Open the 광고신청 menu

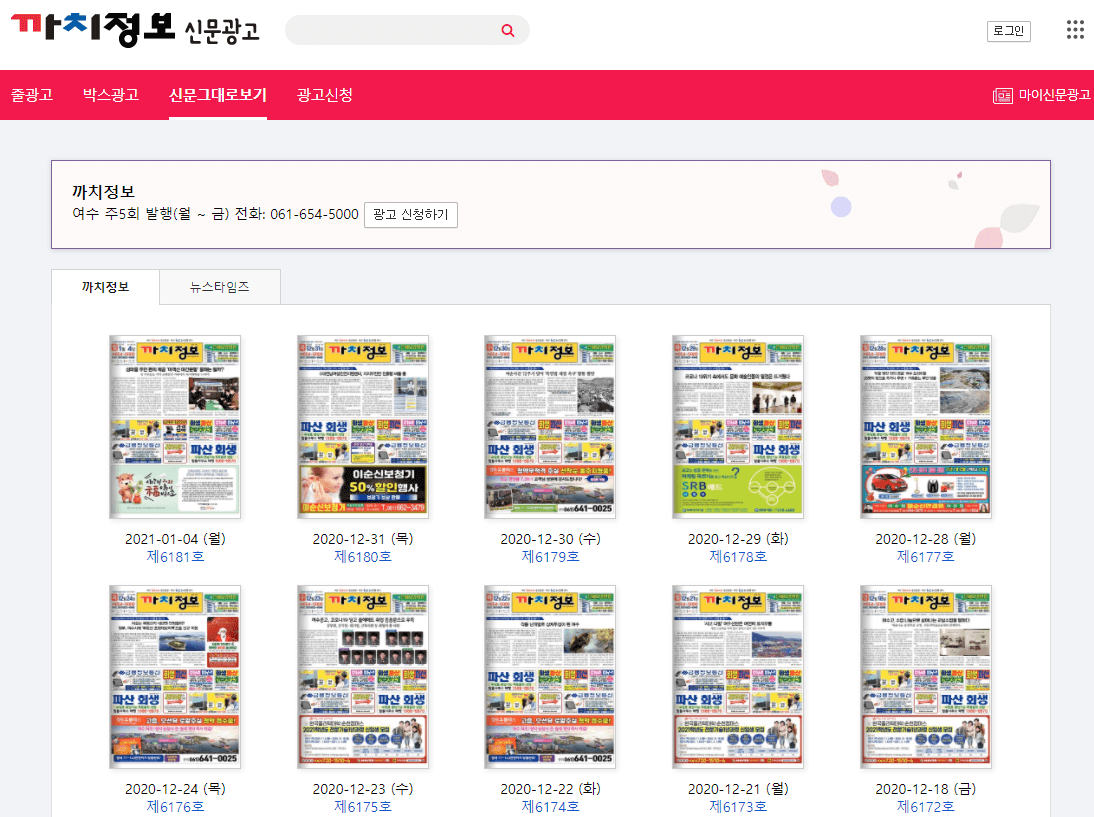pyautogui.click(x=324, y=95)
